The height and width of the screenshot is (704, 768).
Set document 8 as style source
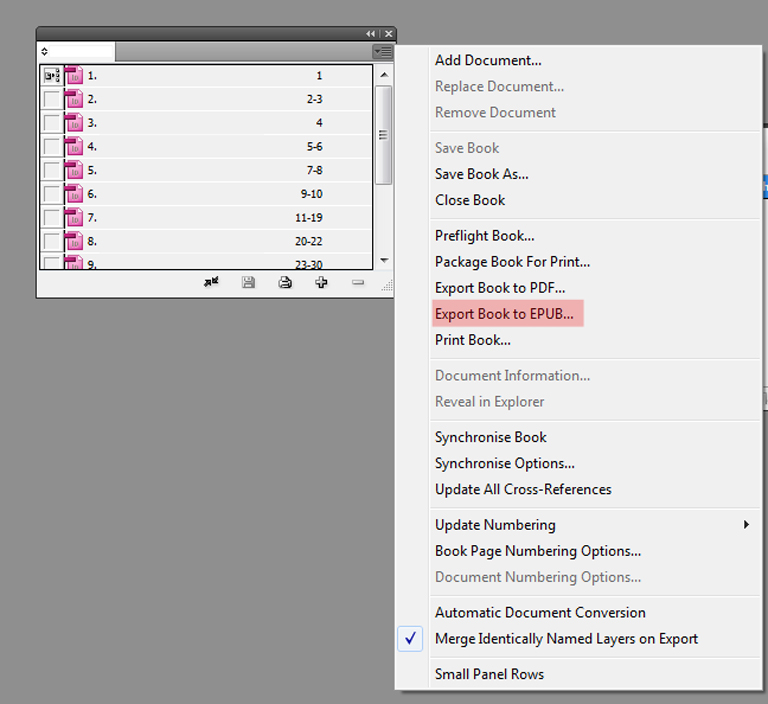click(x=52, y=241)
